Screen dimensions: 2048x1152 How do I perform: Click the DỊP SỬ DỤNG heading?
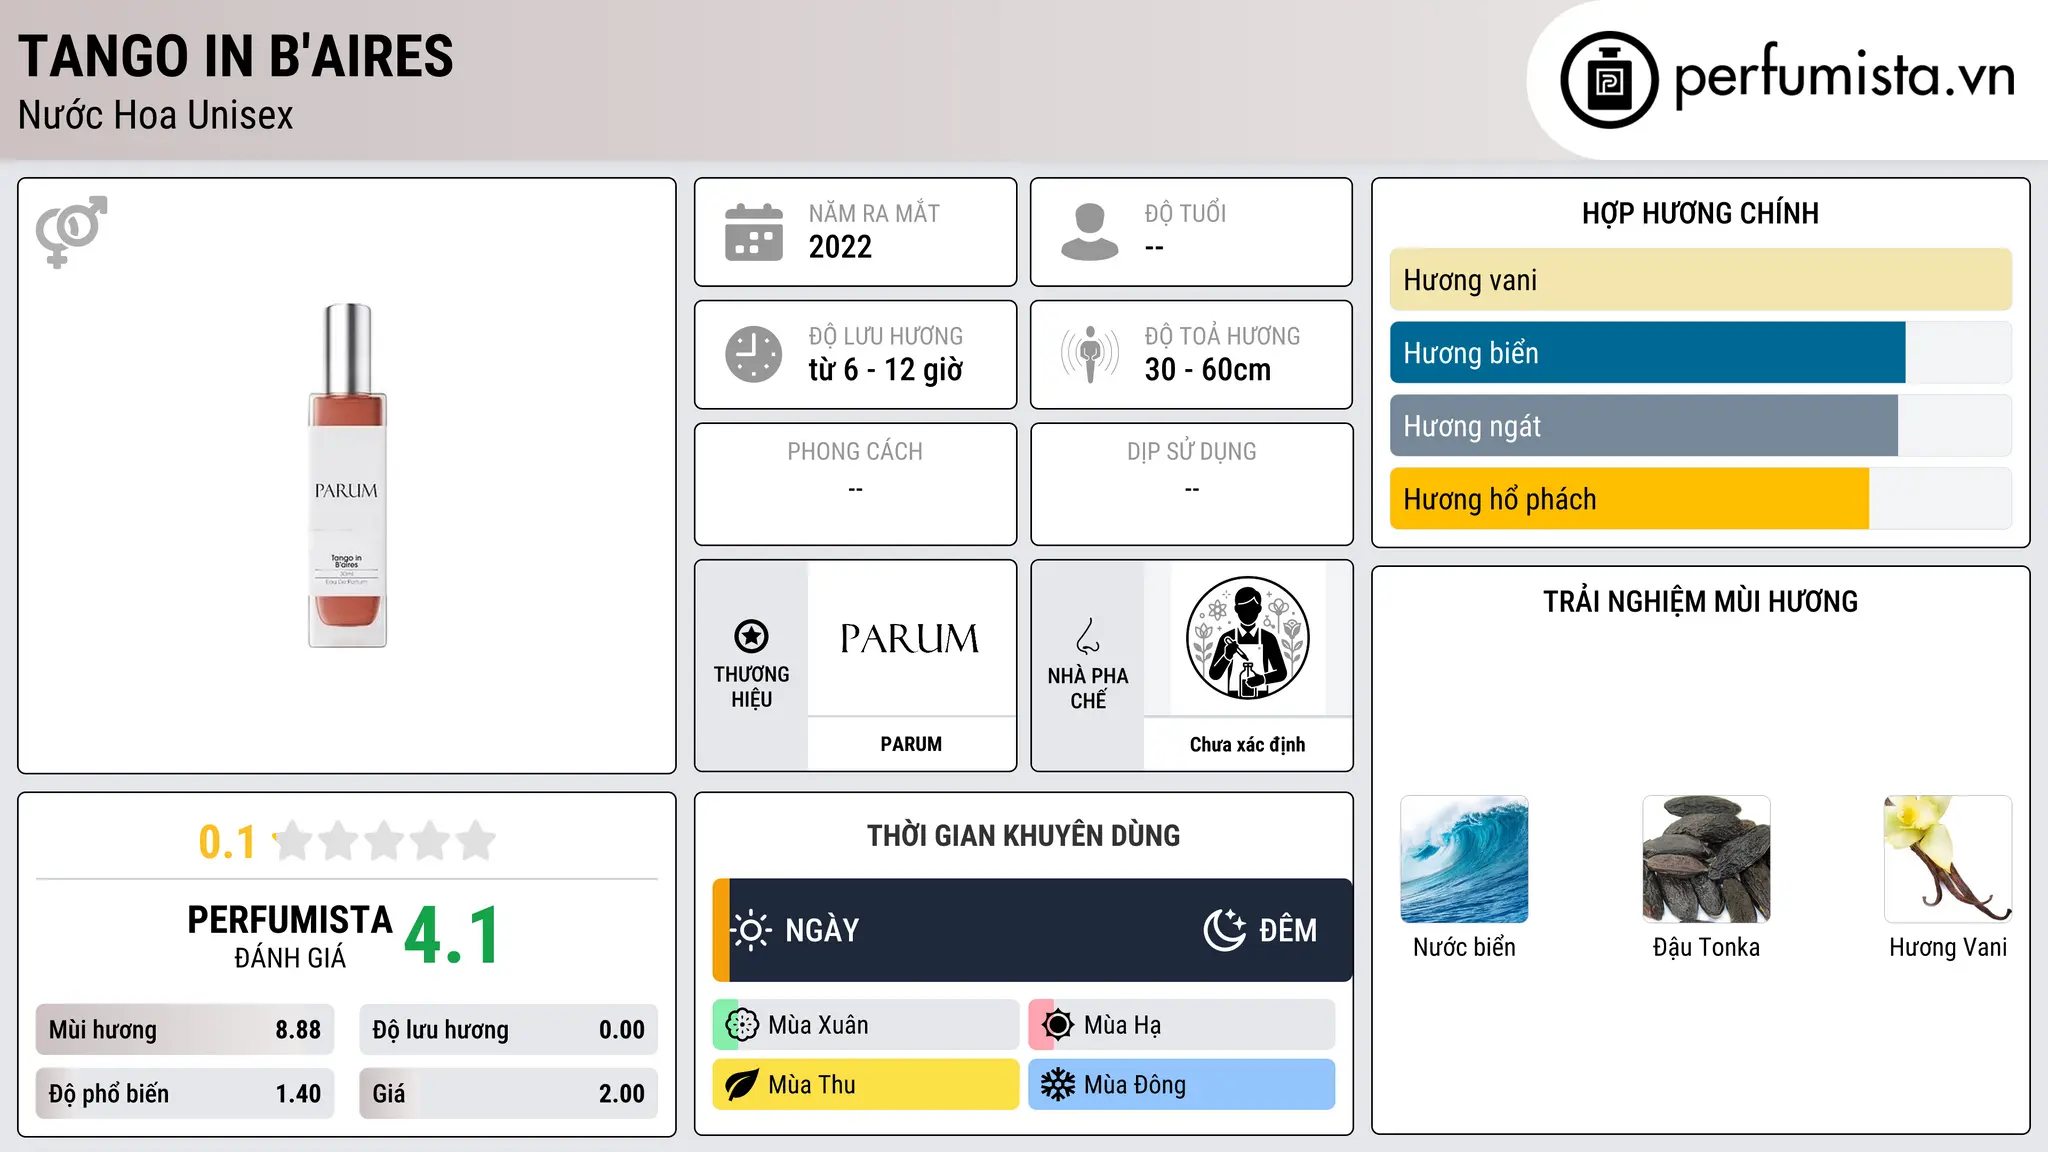[1192, 452]
